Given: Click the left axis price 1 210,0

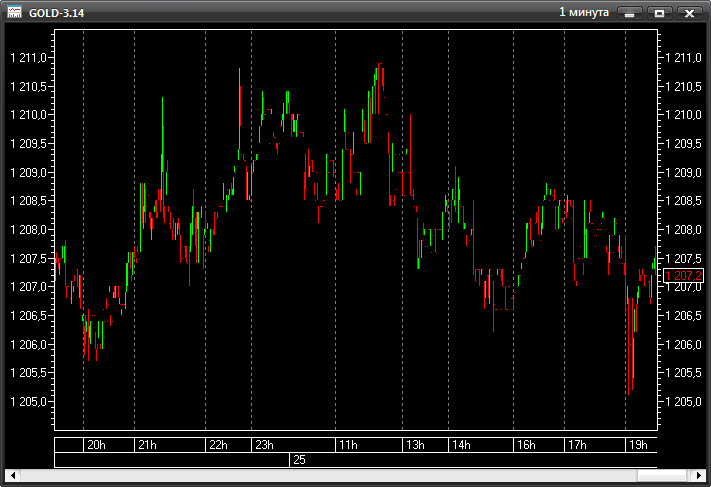Looking at the screenshot, I should coord(29,115).
